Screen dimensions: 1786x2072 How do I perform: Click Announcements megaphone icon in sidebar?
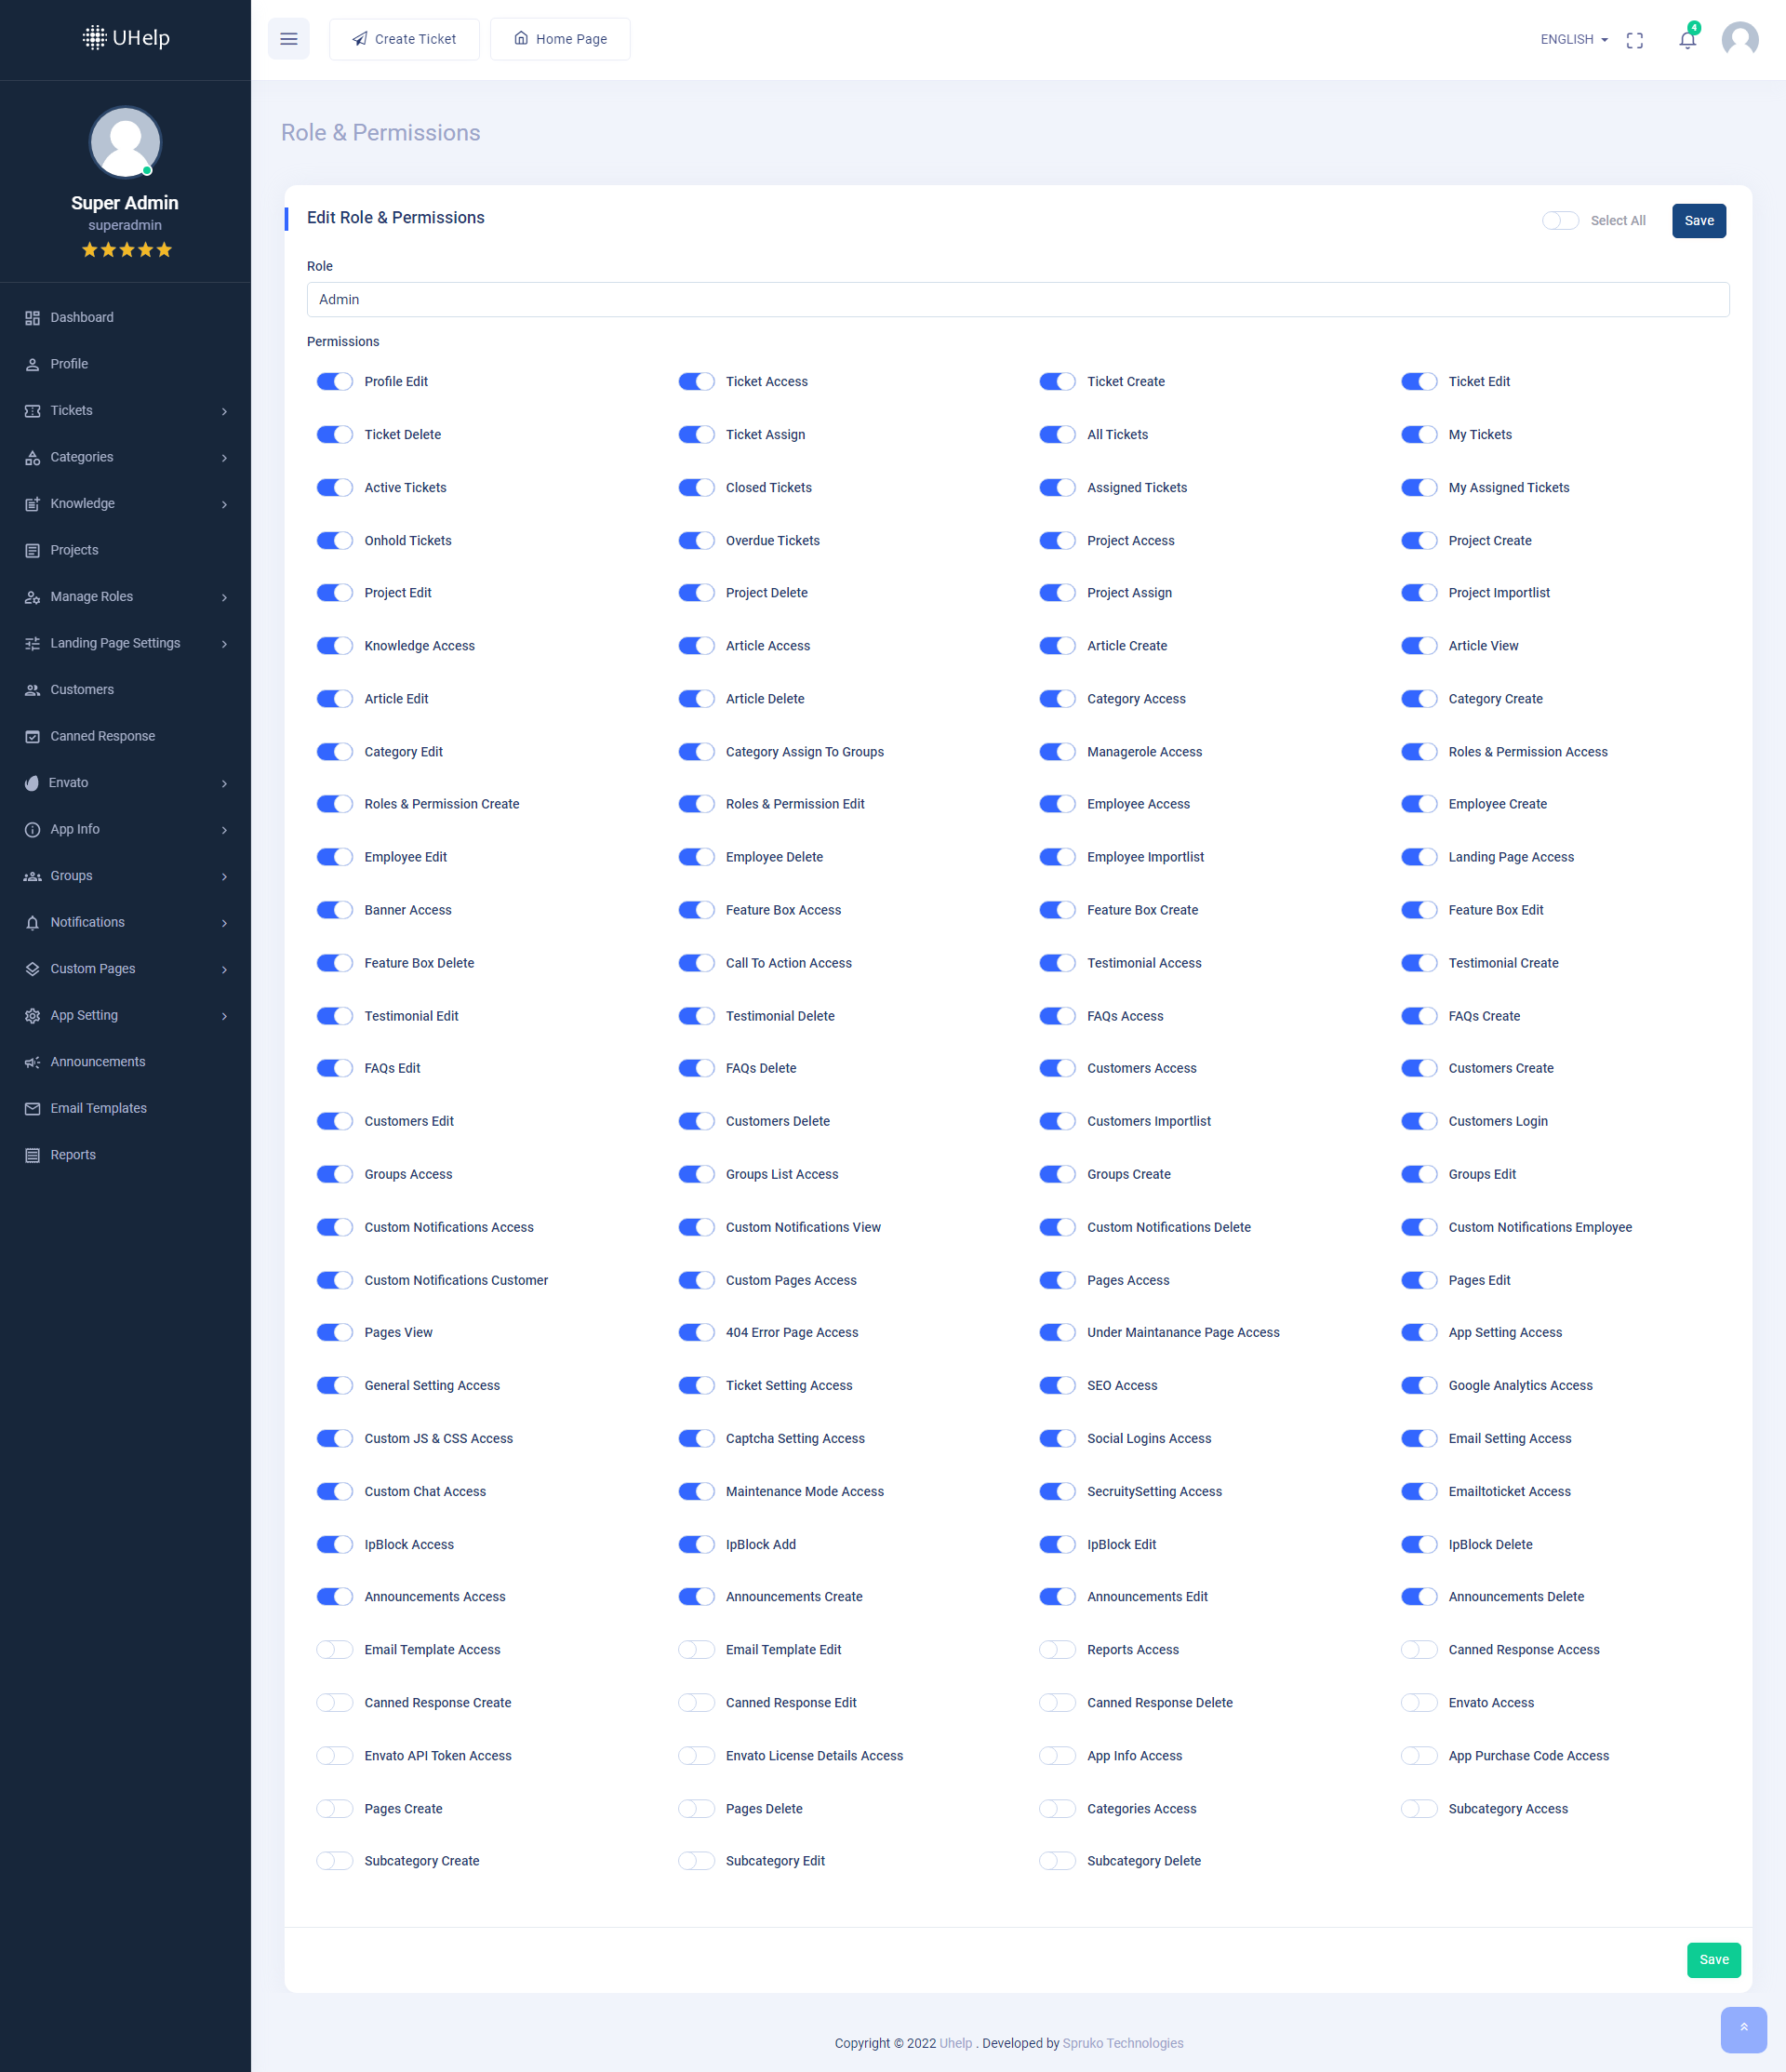tap(32, 1062)
